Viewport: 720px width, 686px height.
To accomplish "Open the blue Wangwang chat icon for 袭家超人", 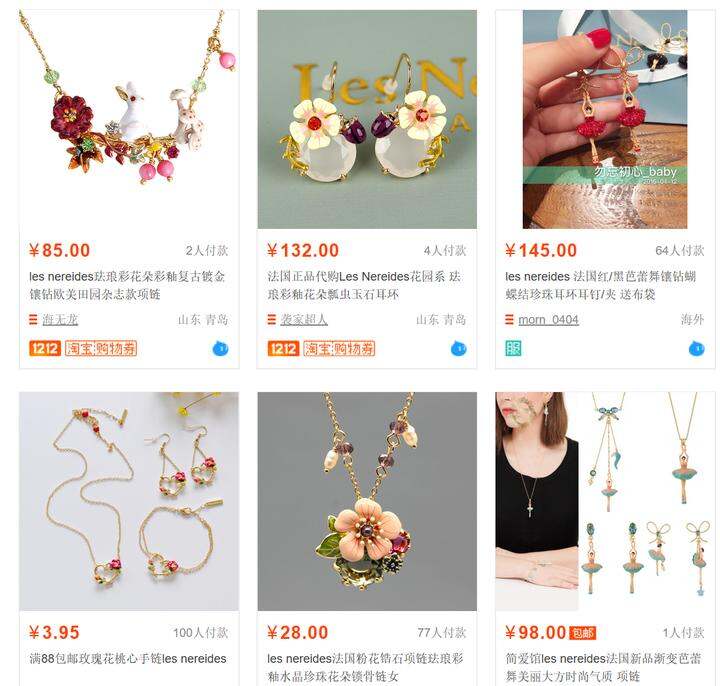I will pos(459,349).
